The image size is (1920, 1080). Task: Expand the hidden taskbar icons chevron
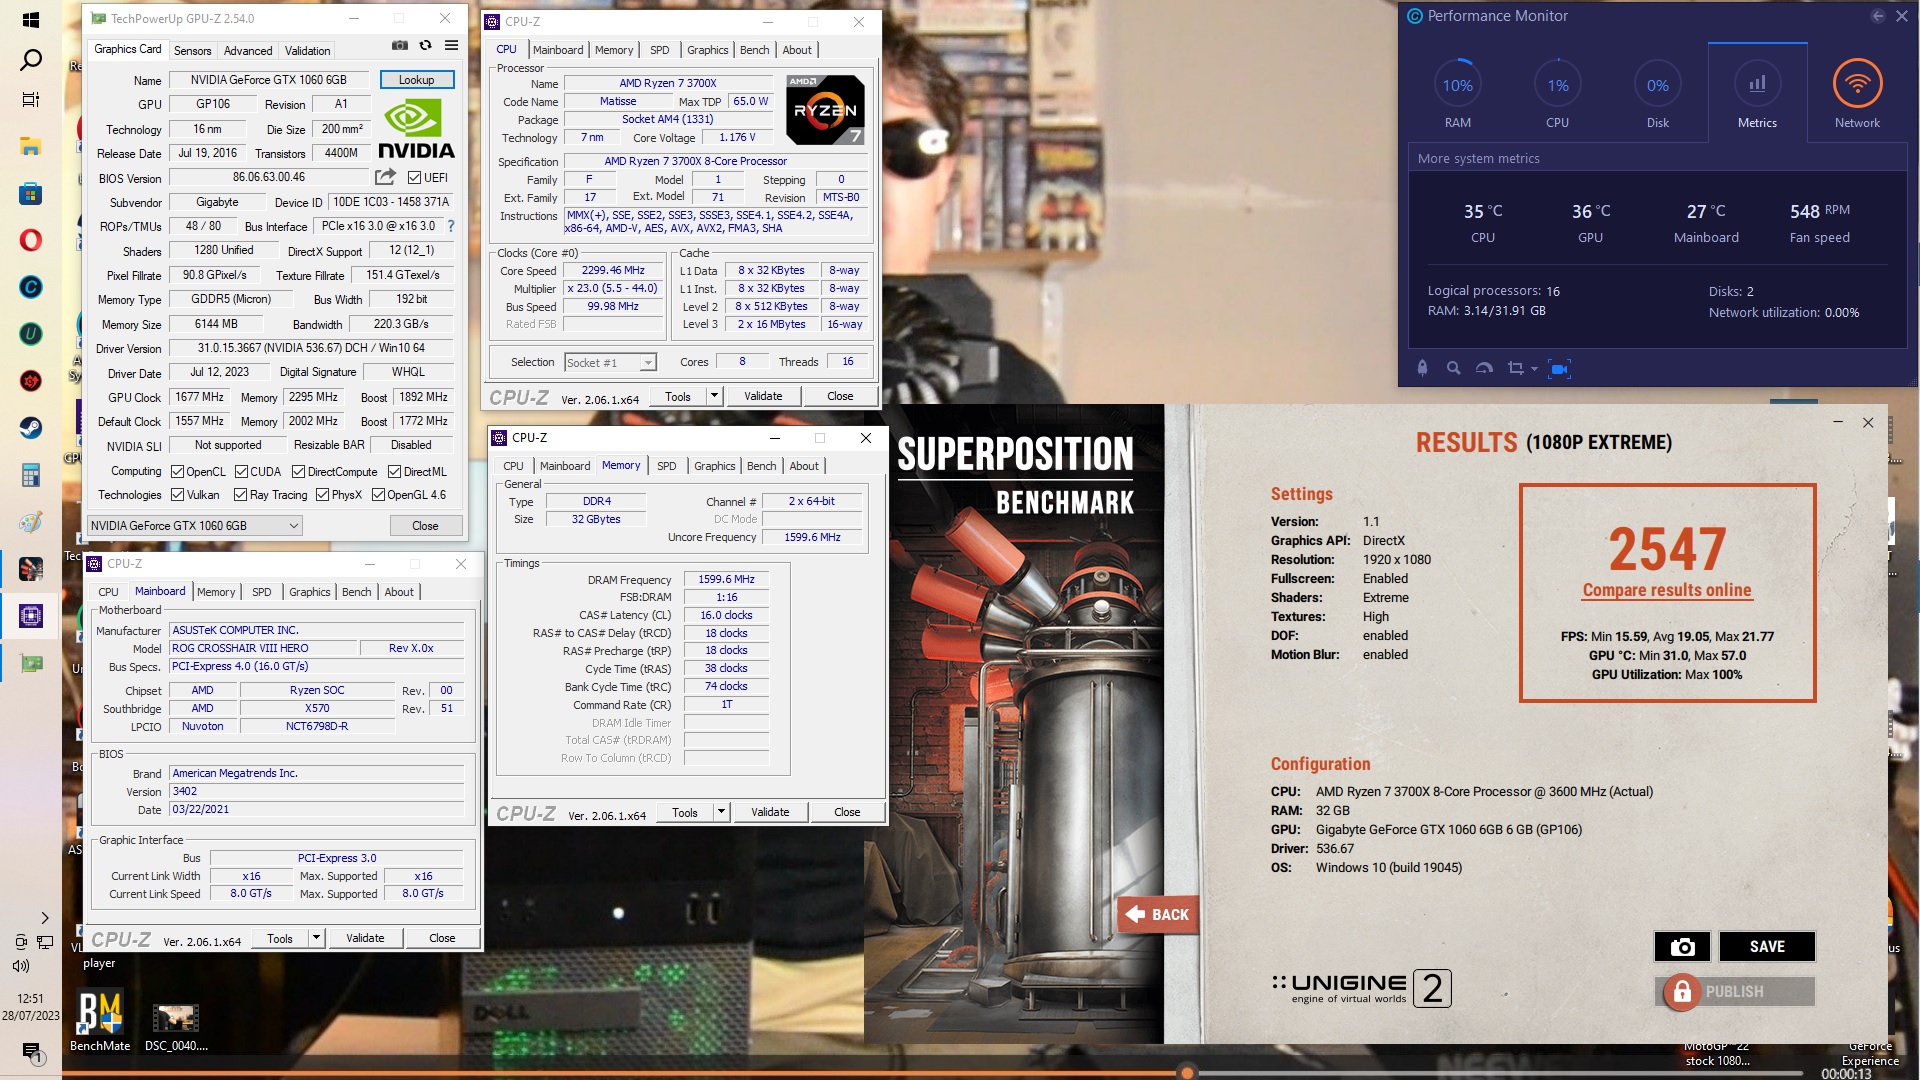point(44,917)
